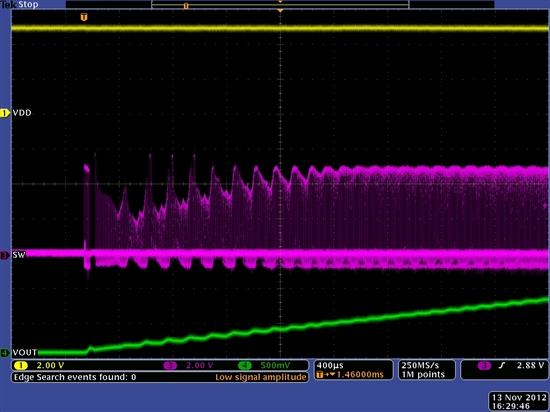Click the channel 1 yellow badge in readout

pyautogui.click(x=21, y=366)
